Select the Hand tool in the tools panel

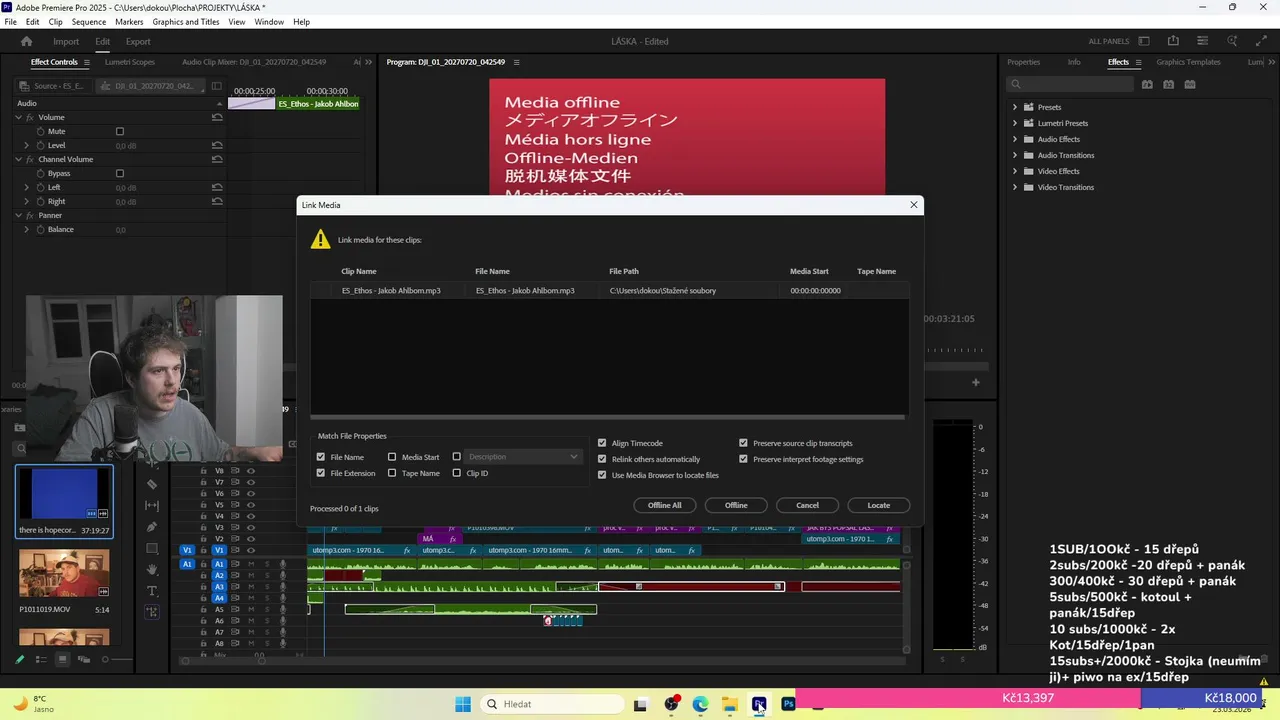[152, 569]
